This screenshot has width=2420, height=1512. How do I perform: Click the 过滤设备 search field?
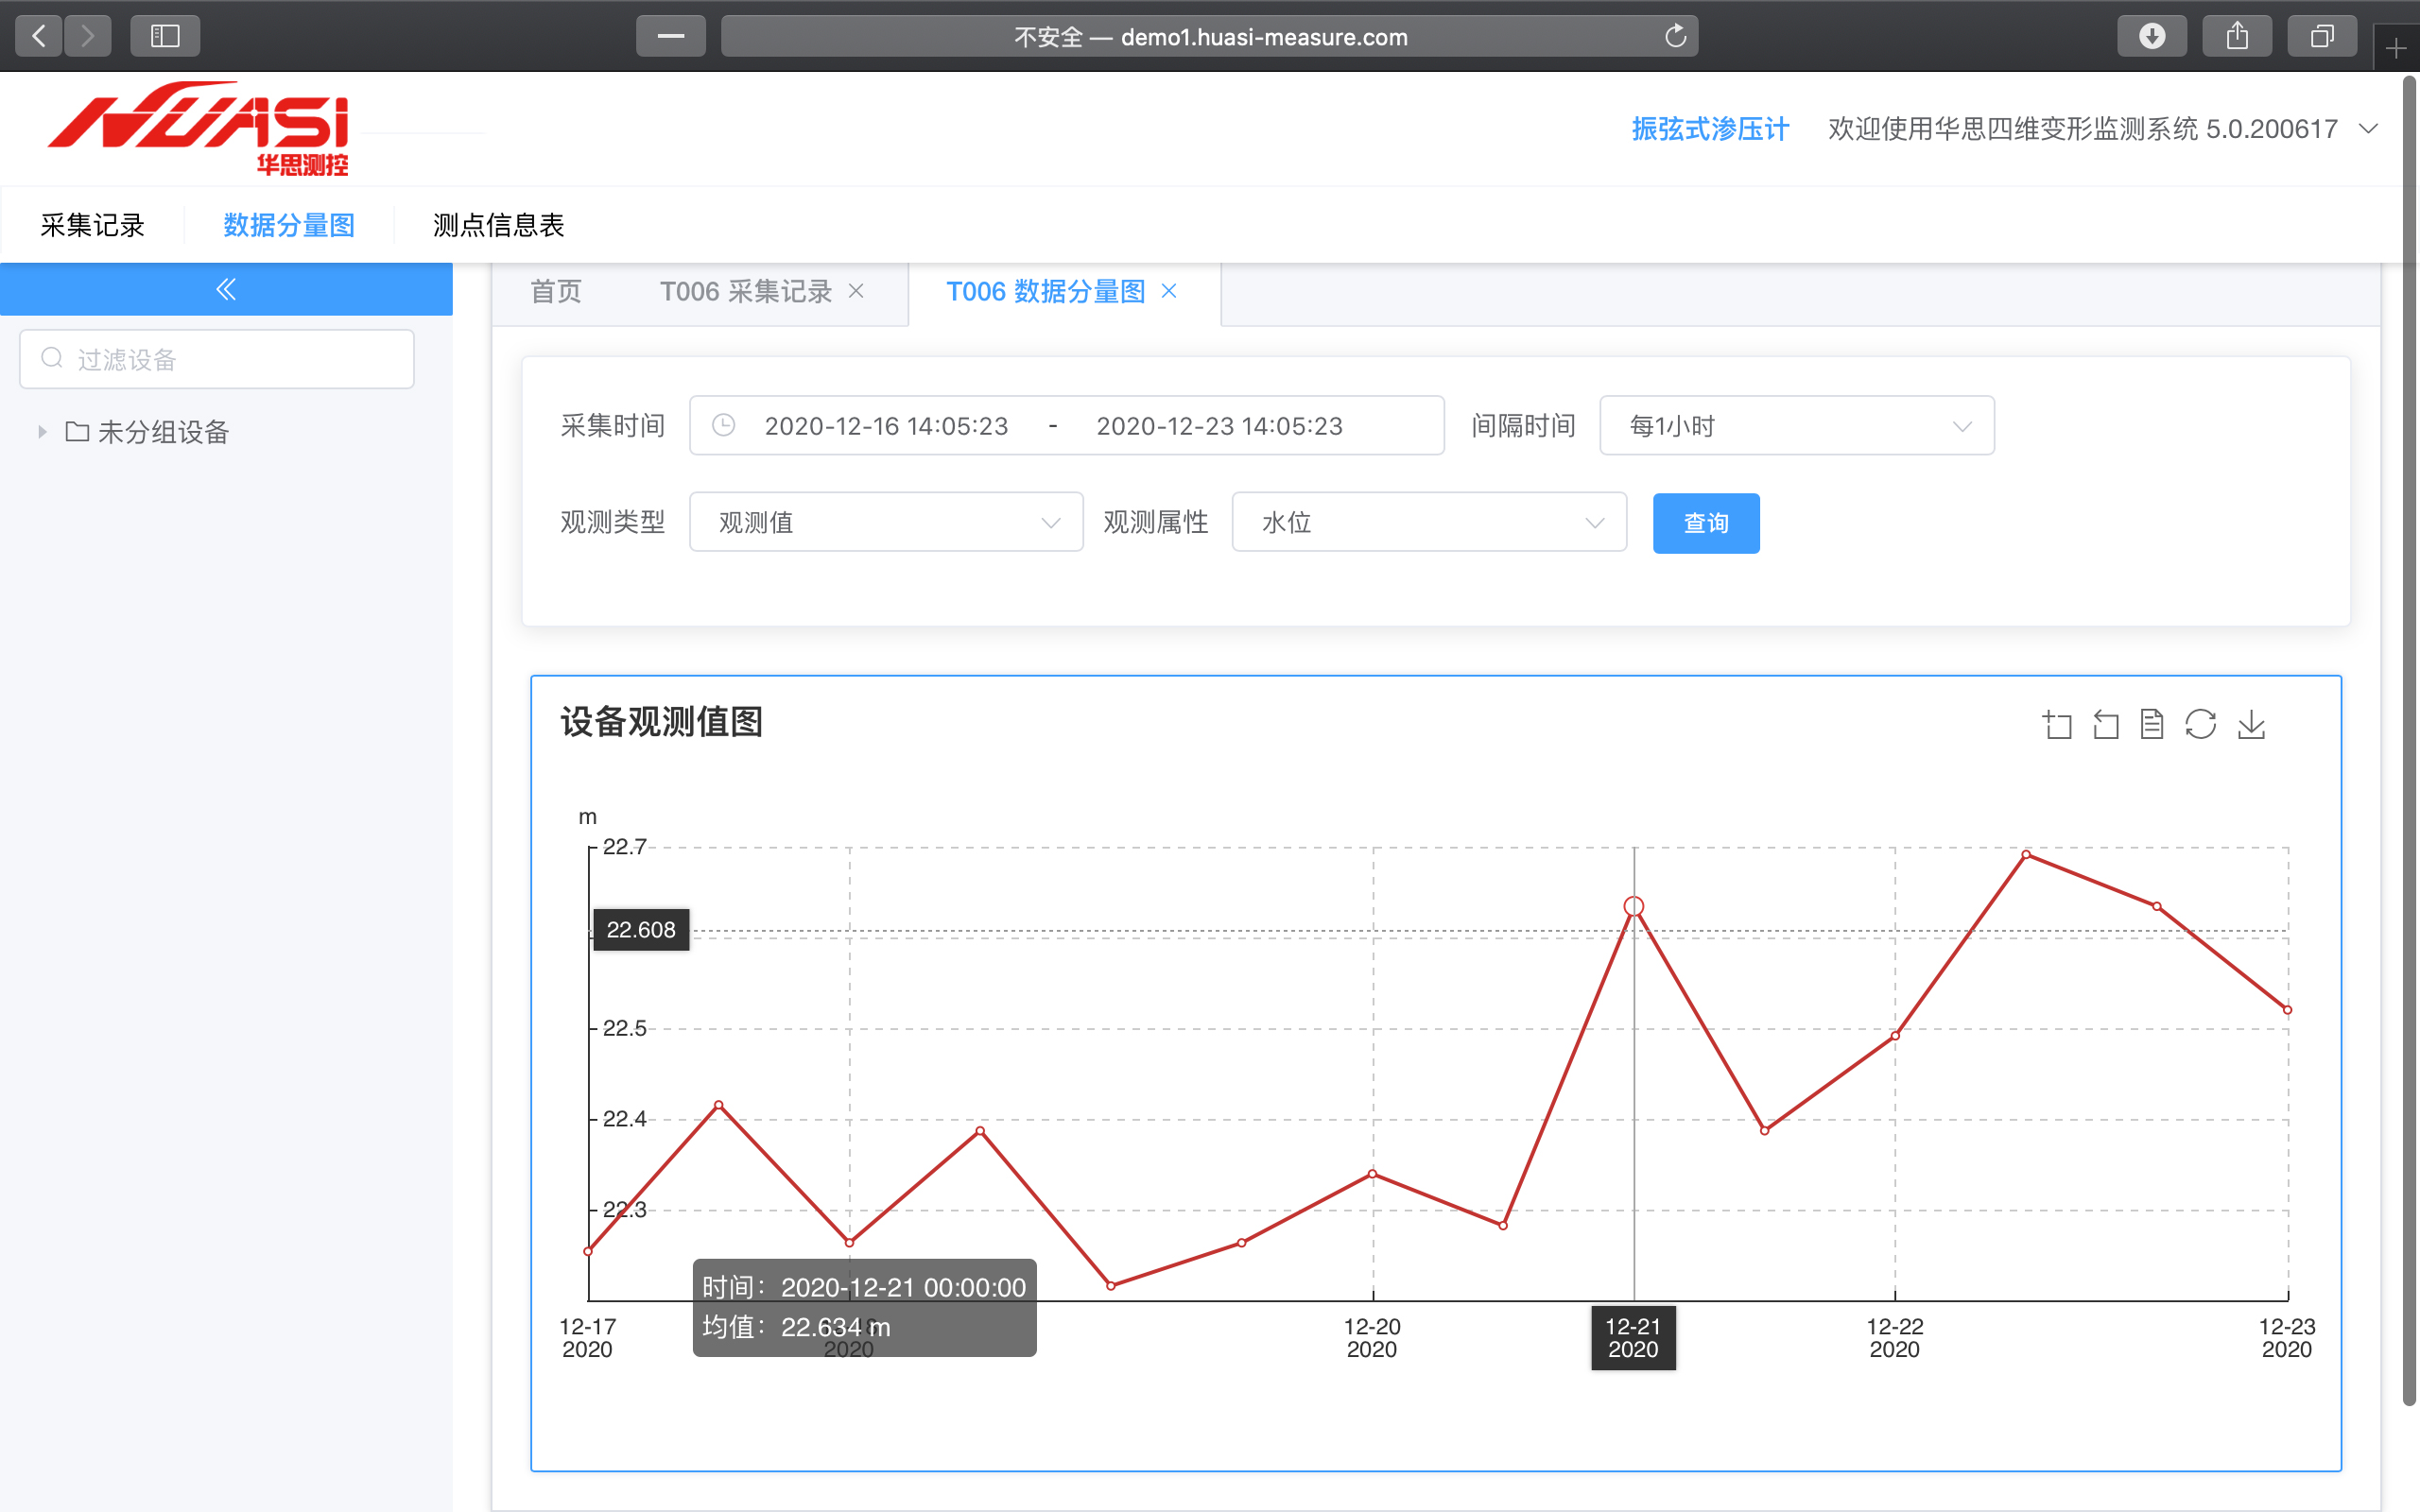pyautogui.click(x=217, y=359)
